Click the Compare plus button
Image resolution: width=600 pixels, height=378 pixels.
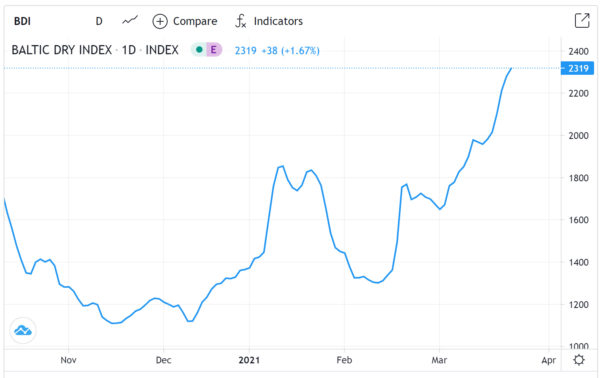[x=160, y=21]
